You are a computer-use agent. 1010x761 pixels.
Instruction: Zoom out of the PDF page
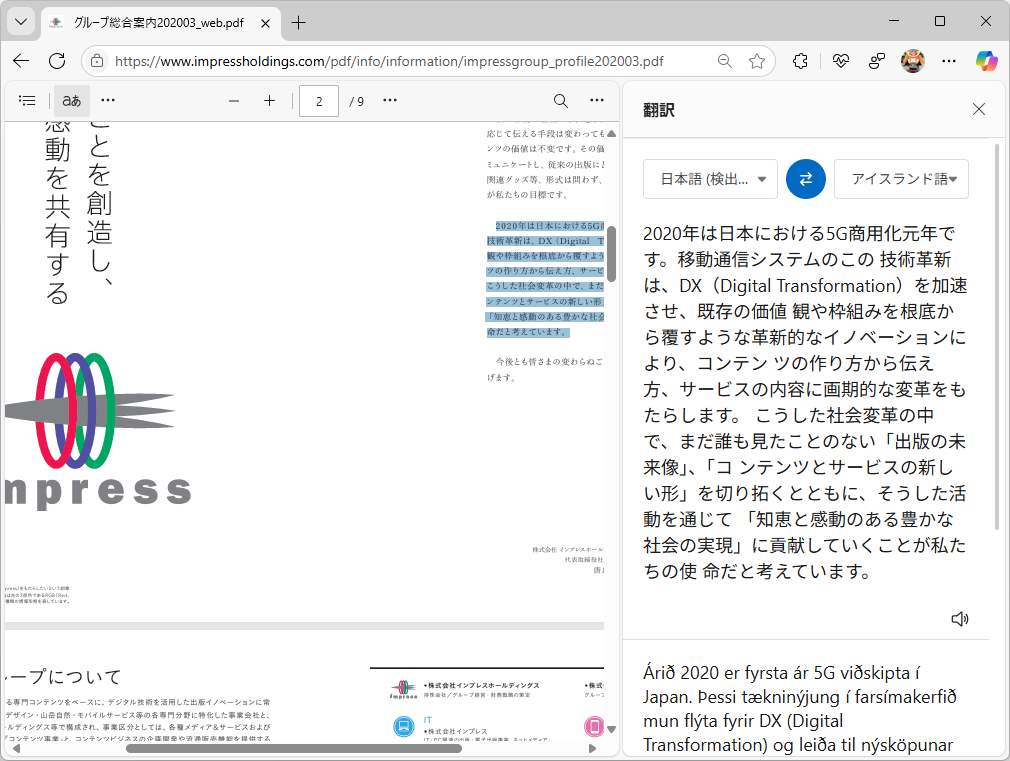(233, 100)
